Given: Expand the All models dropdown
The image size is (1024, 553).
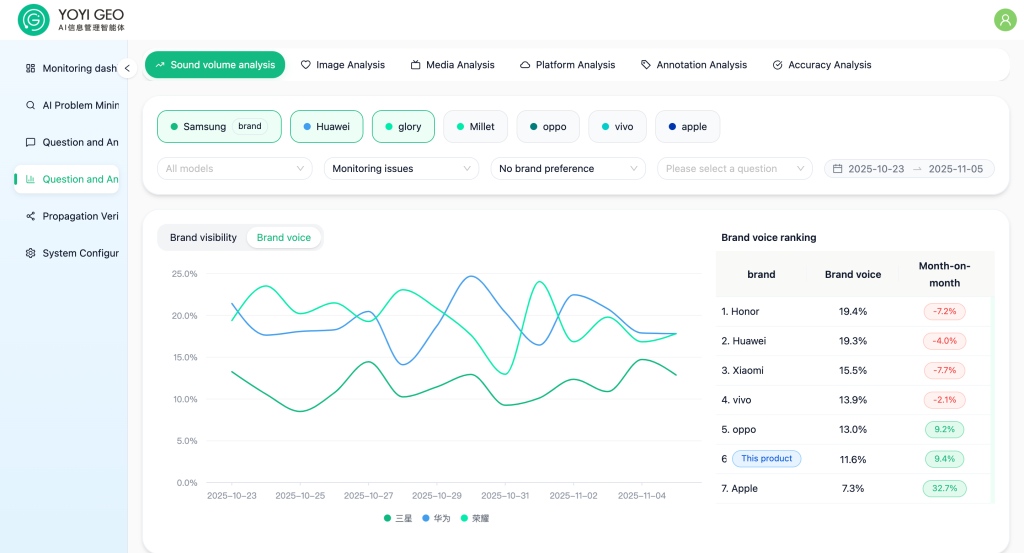Looking at the screenshot, I should coord(235,169).
